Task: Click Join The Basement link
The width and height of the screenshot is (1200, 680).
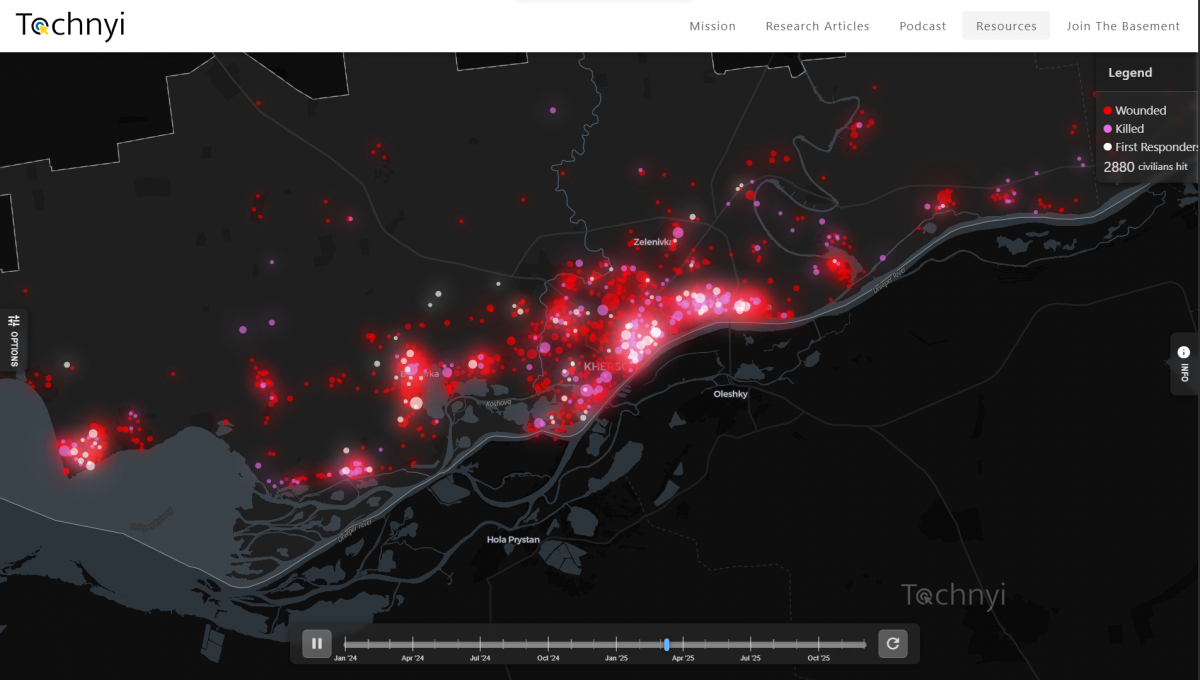Action: pos(1123,26)
